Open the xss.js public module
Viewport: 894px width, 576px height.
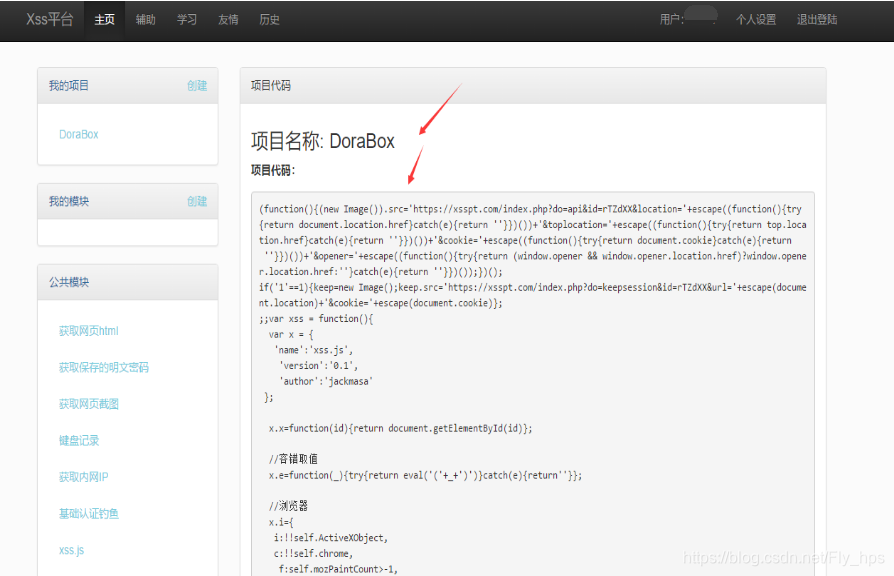coord(71,550)
